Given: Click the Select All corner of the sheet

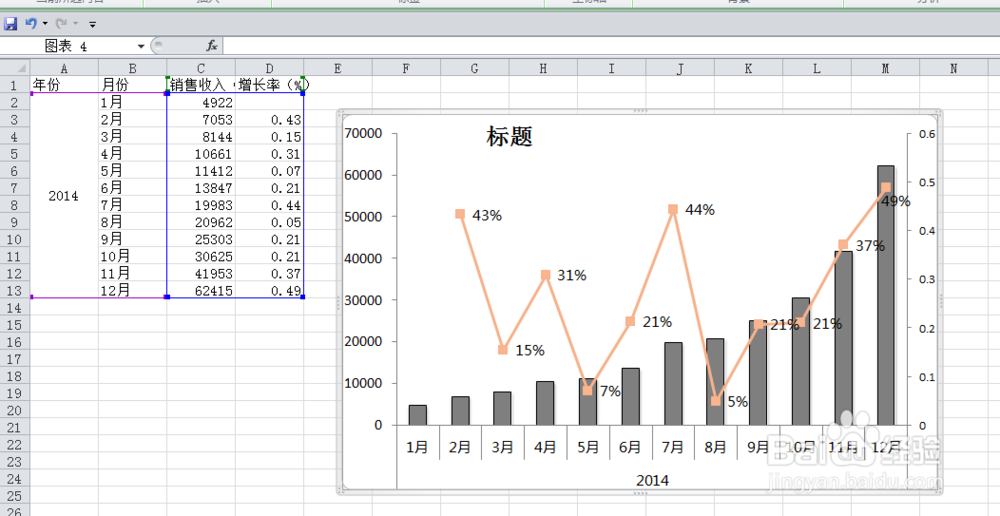Looking at the screenshot, I should click(x=15, y=68).
